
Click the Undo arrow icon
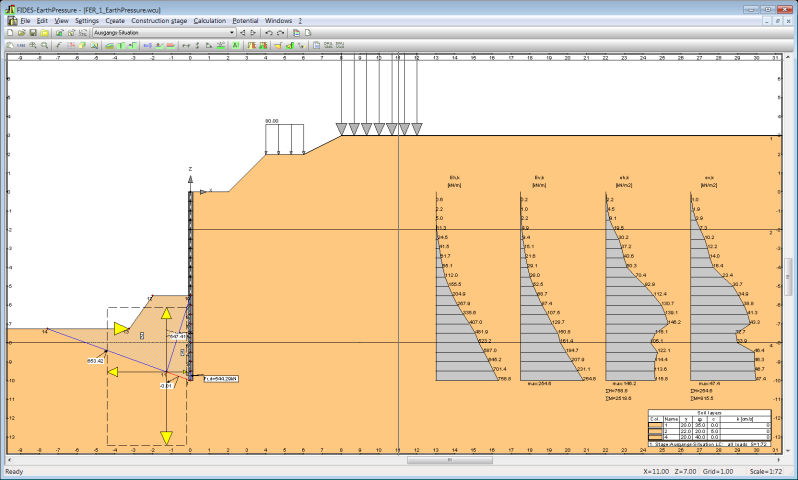[269, 33]
